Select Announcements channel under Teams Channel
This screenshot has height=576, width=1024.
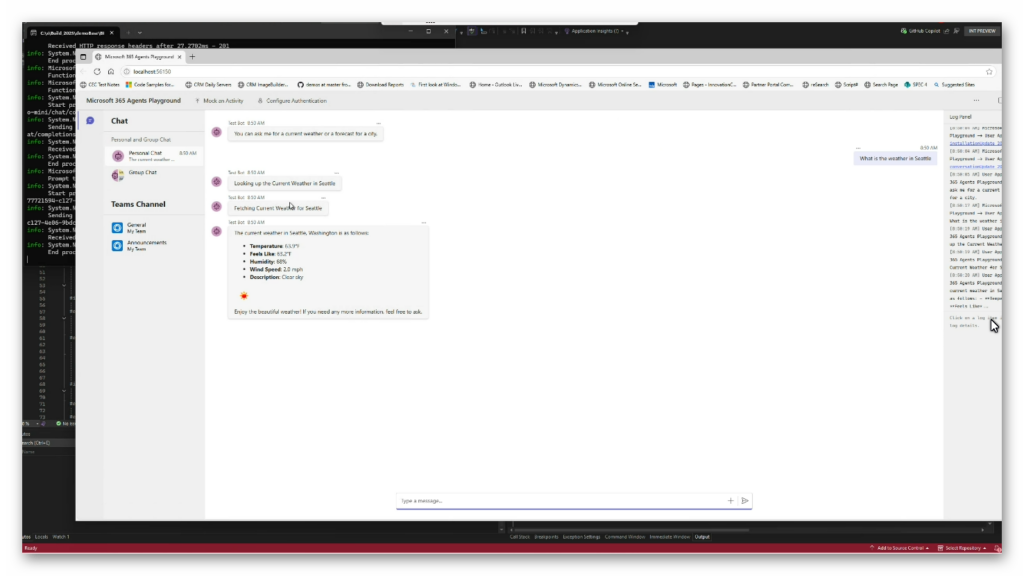[x=154, y=246]
